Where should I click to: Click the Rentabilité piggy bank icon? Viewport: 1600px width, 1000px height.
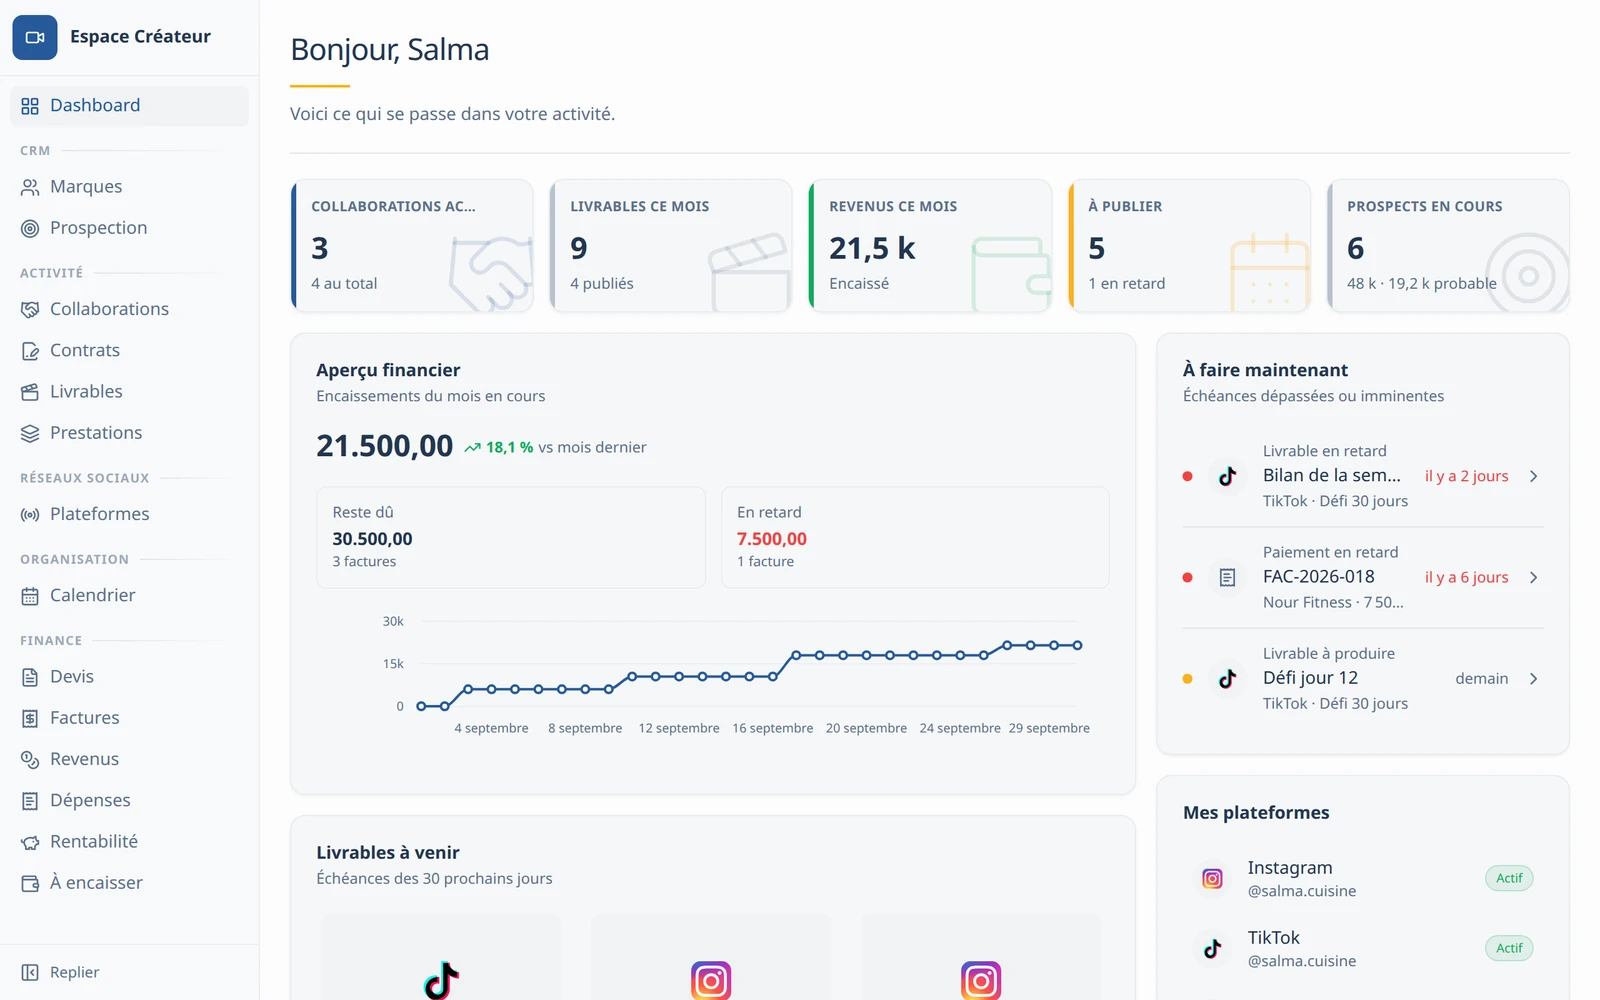30,842
